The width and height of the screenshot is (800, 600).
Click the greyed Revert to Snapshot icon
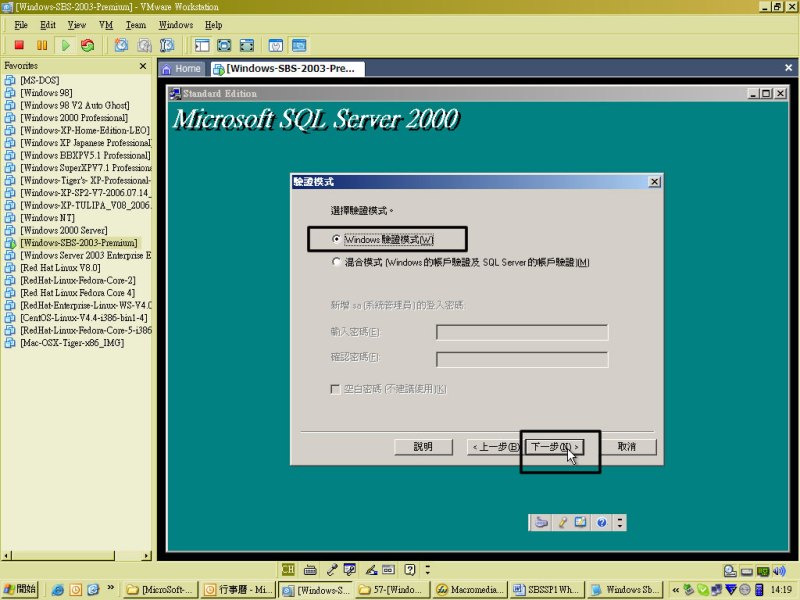pos(144,45)
